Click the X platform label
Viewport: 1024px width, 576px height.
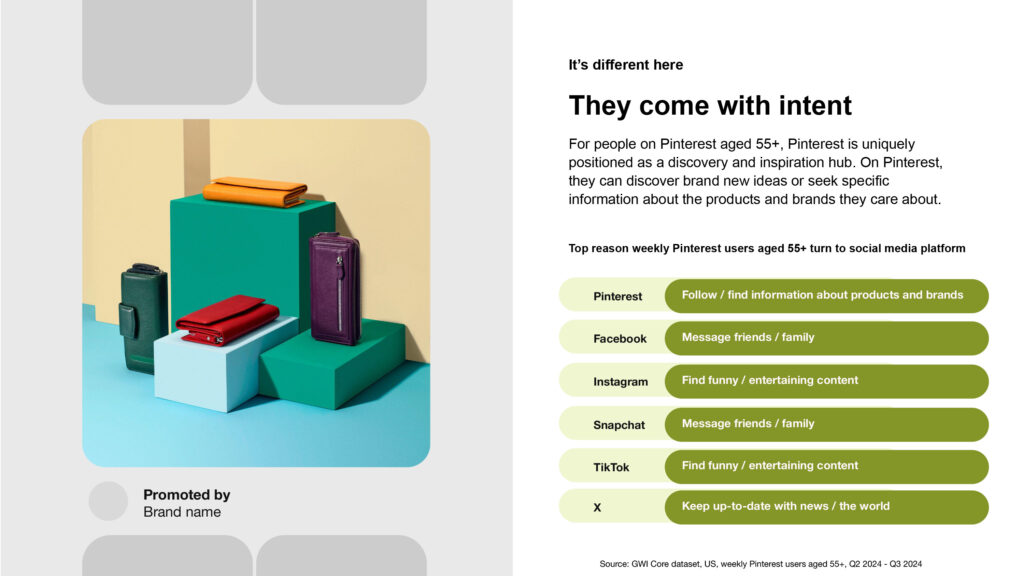click(x=597, y=507)
